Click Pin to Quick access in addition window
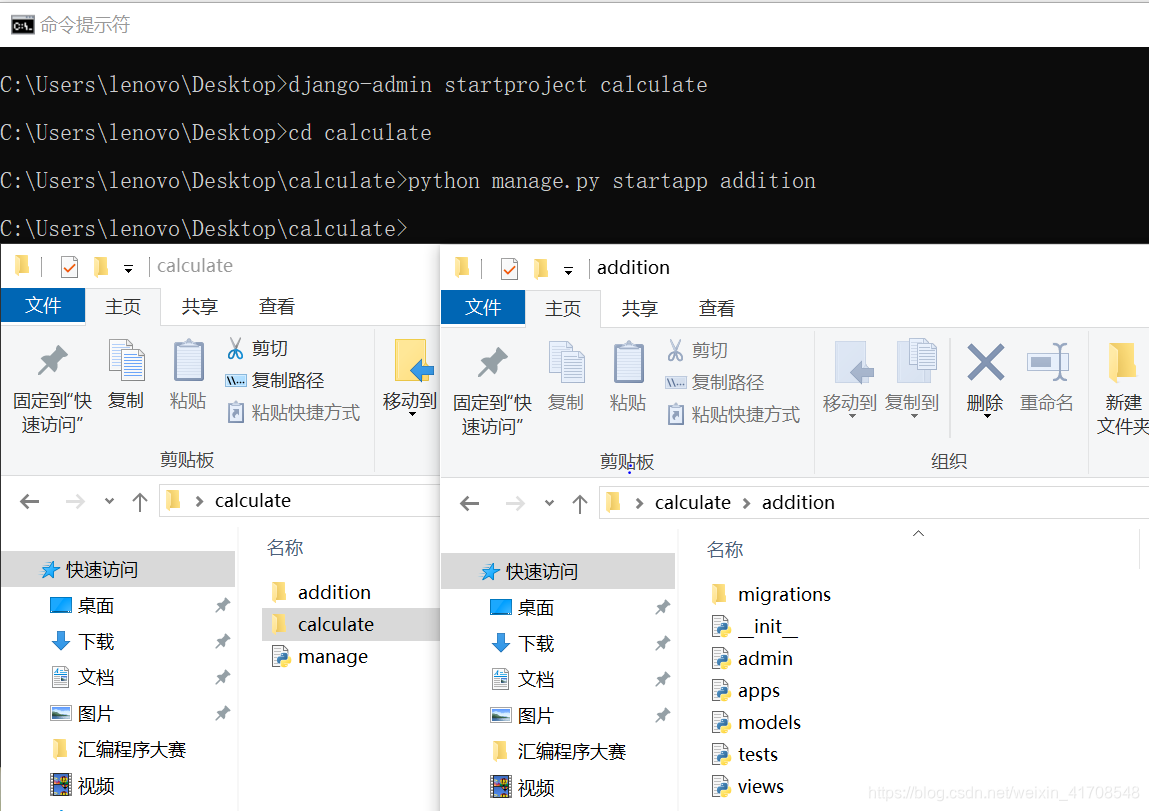 pyautogui.click(x=492, y=390)
